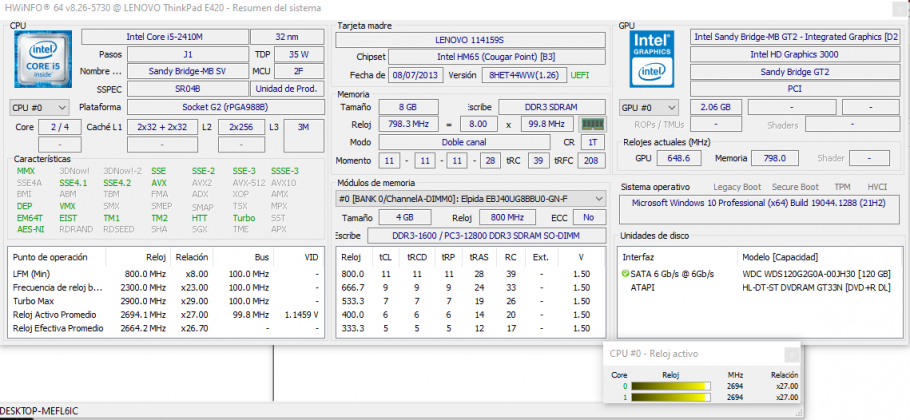
Task: Click the Intel HM65 (Cougar Point) chipset field
Action: coord(496,57)
